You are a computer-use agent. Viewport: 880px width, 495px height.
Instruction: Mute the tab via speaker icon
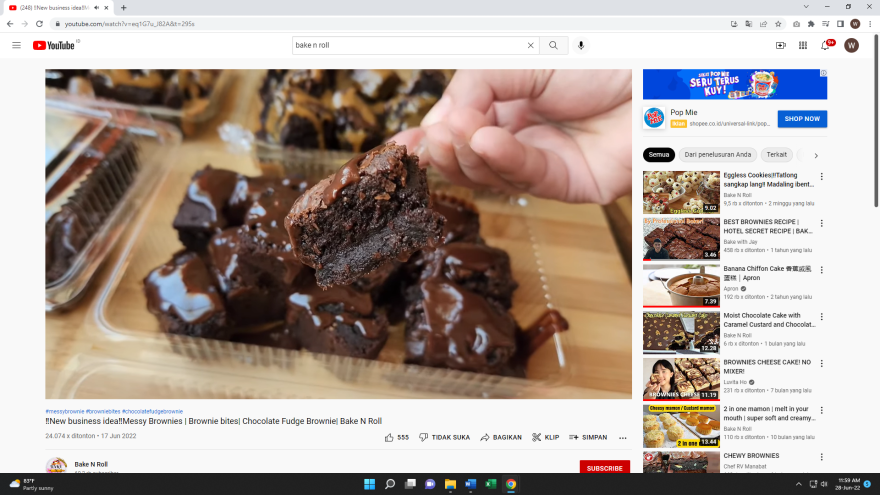point(97,8)
